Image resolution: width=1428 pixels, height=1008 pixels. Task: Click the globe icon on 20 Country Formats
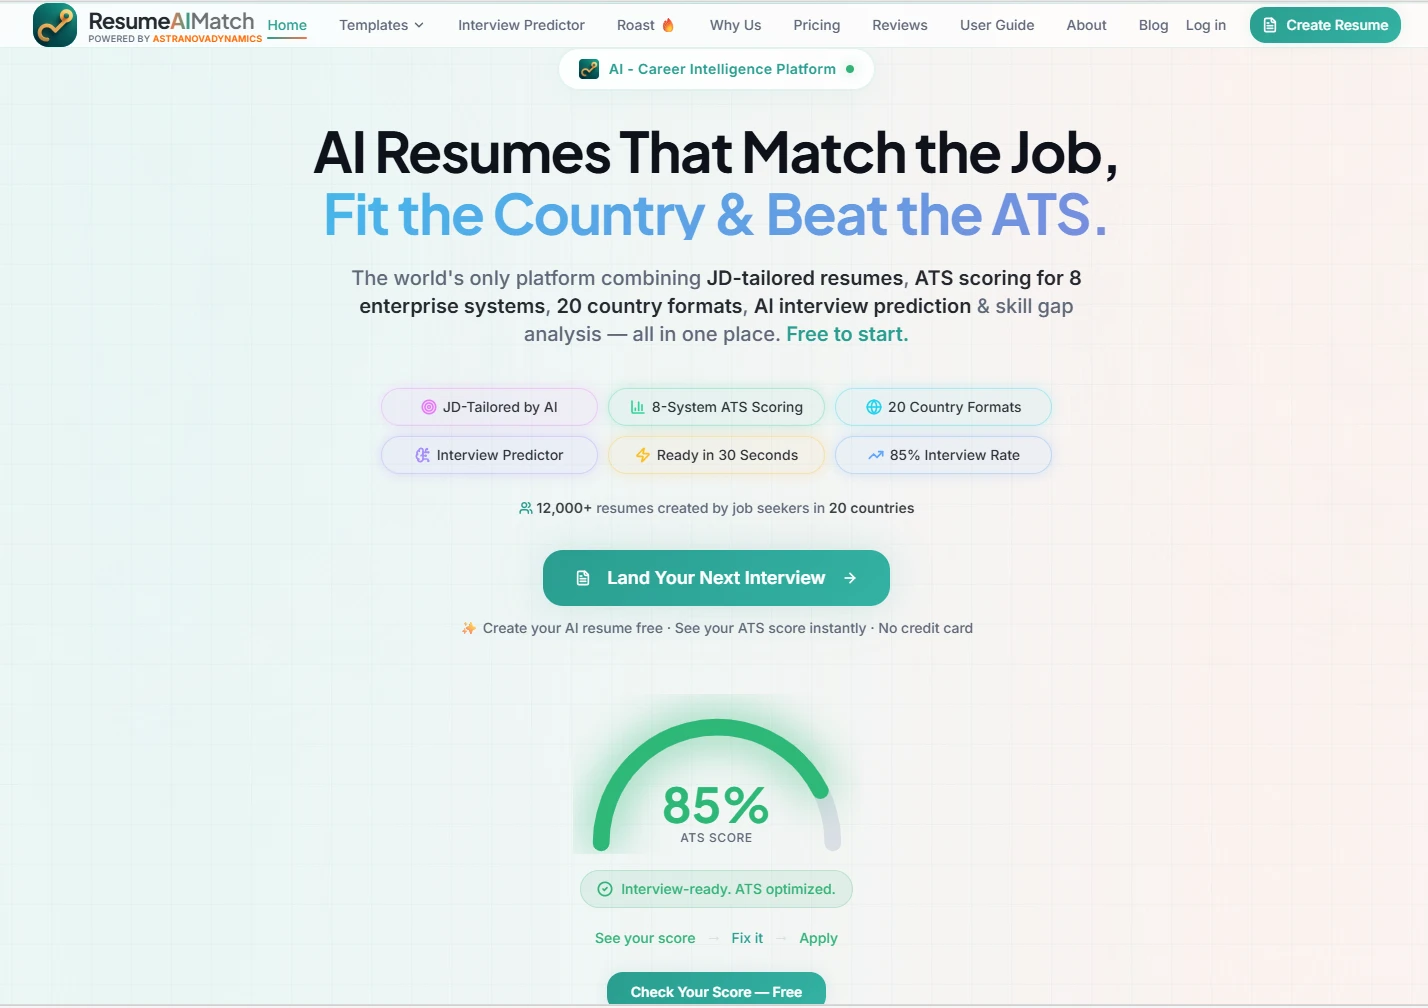(x=873, y=407)
